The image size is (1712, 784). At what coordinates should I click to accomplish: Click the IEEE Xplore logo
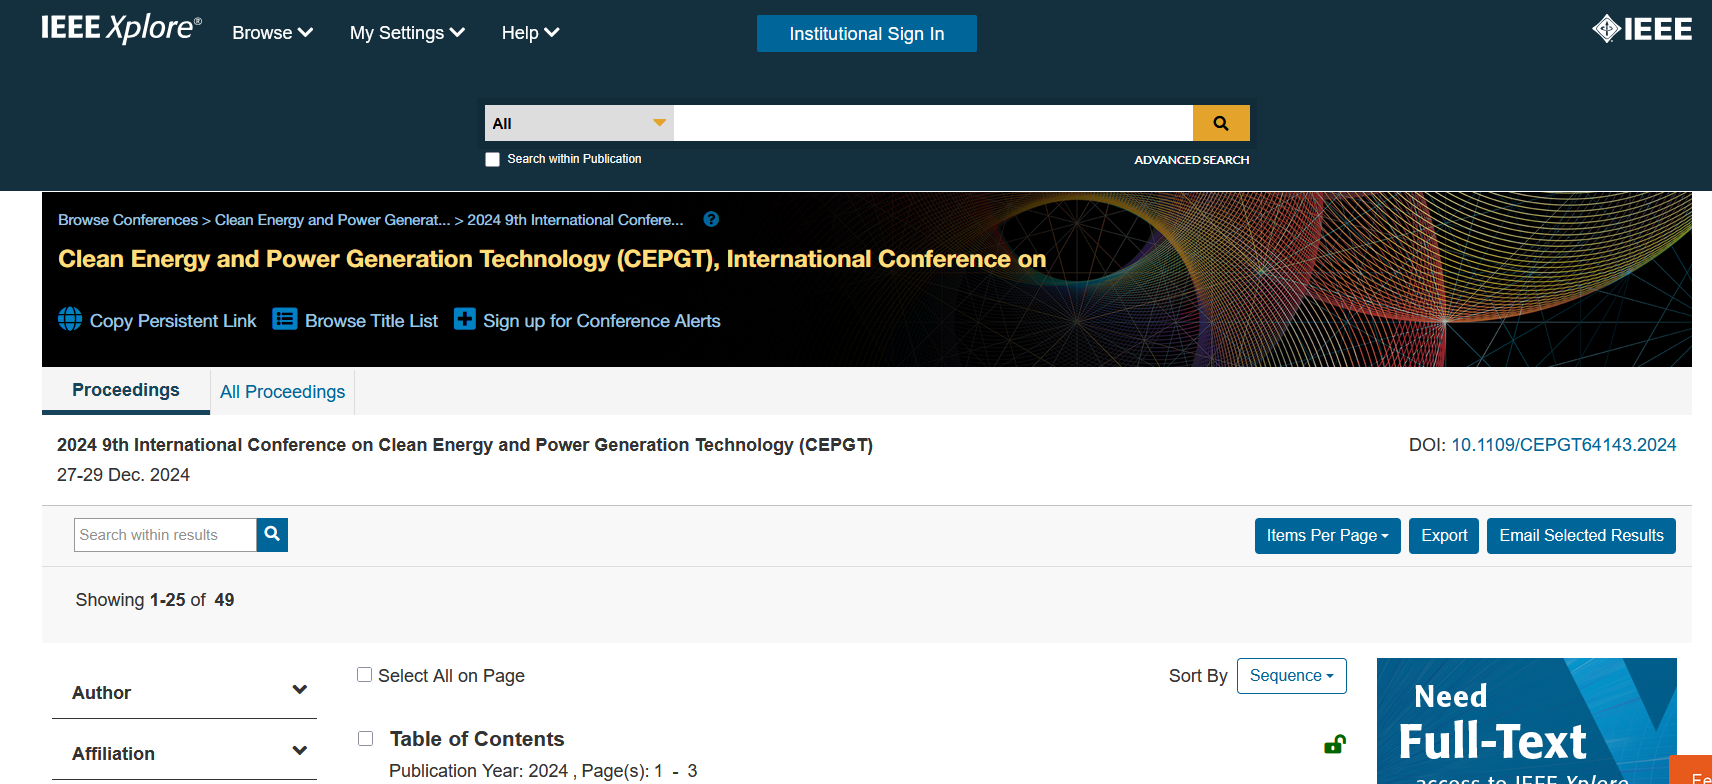pos(121,28)
